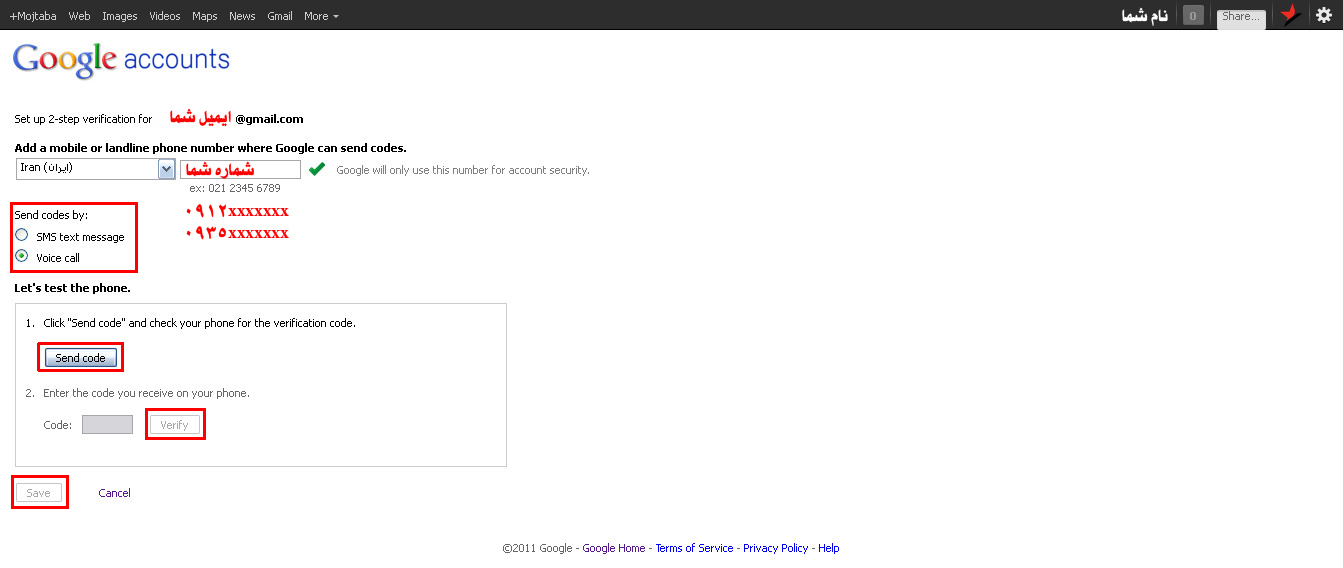Open the Privacy Policy link

776,548
